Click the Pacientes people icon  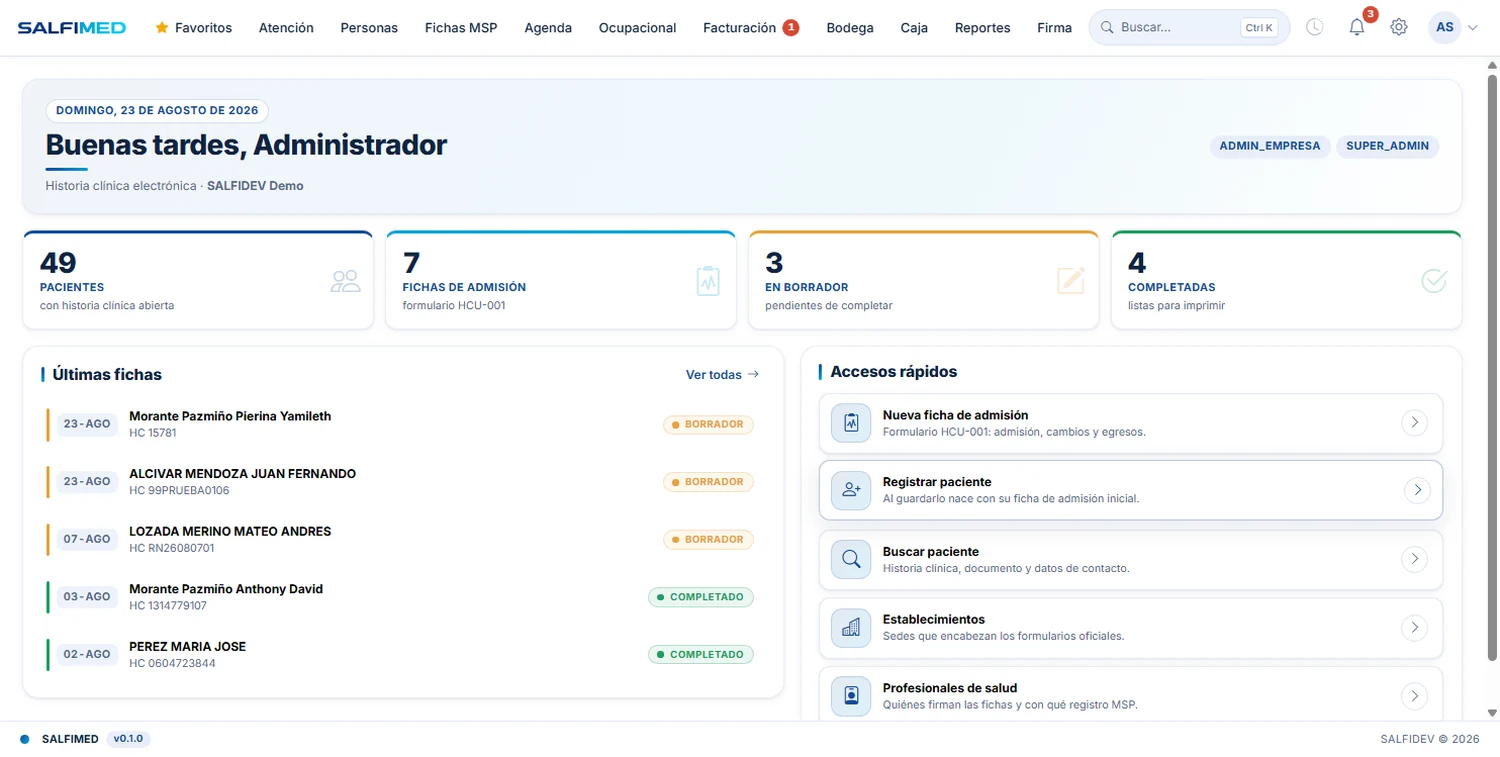point(346,281)
